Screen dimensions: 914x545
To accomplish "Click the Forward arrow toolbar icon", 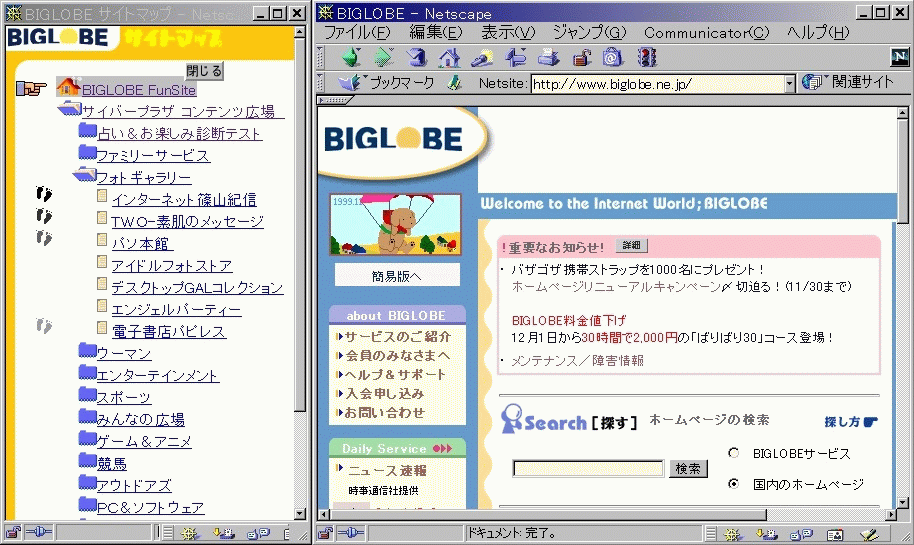I will coord(384,57).
